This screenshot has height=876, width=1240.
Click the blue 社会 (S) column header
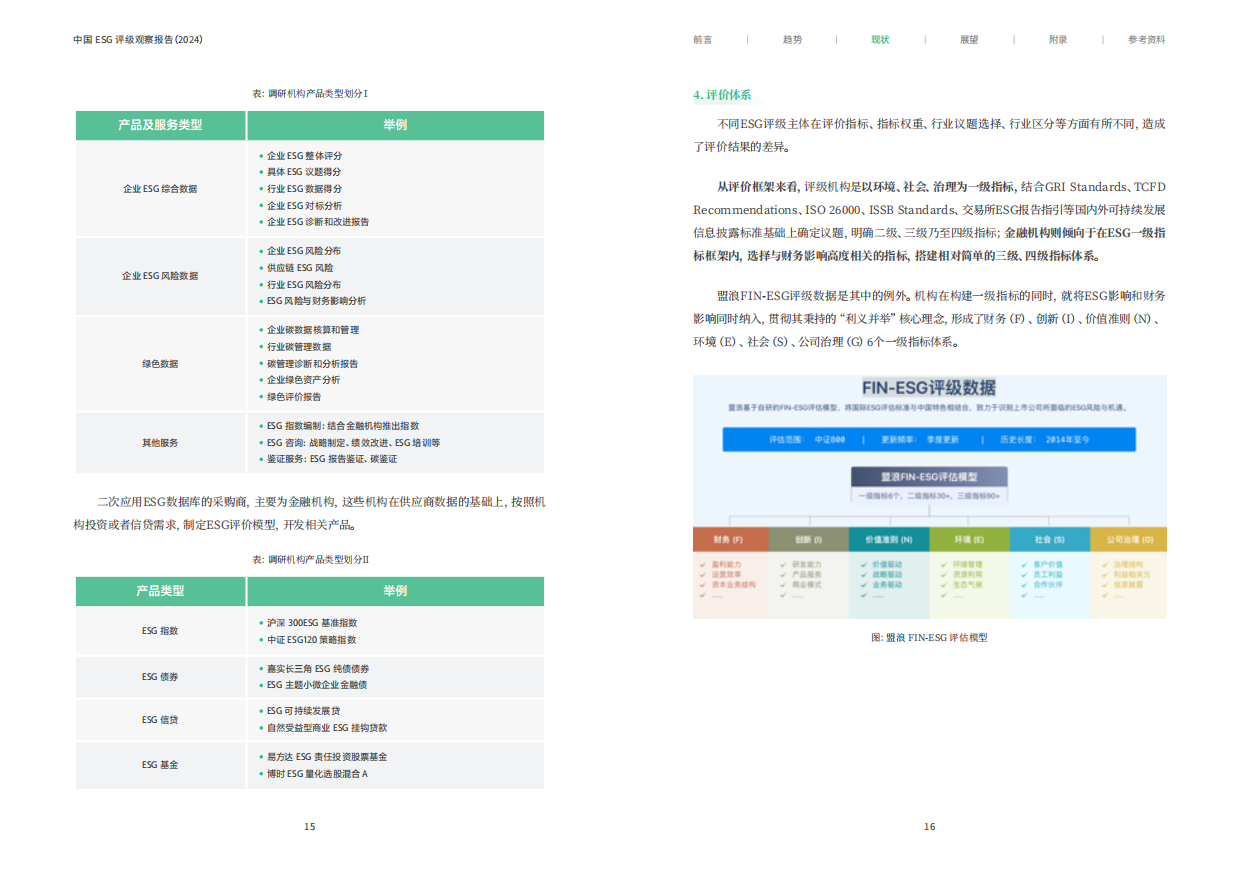1049,539
